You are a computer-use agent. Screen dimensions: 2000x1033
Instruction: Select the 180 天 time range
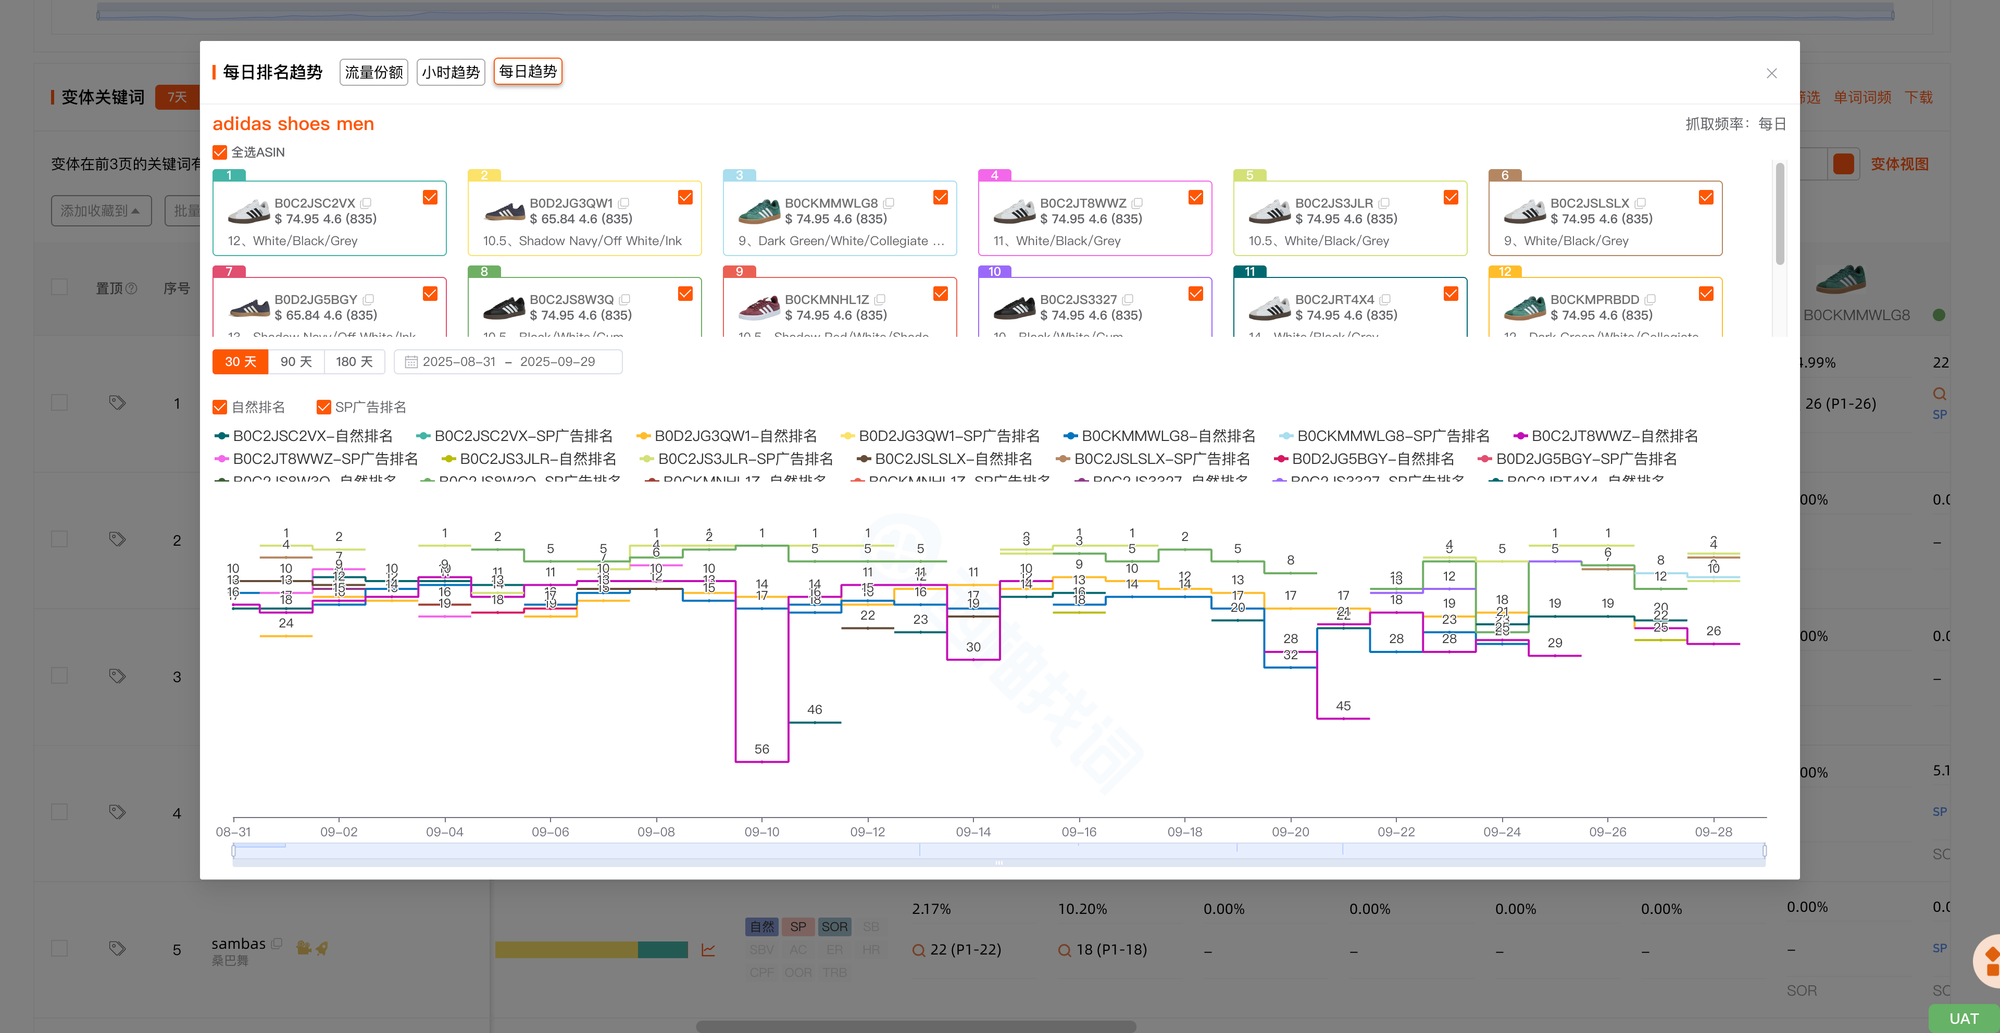354,362
